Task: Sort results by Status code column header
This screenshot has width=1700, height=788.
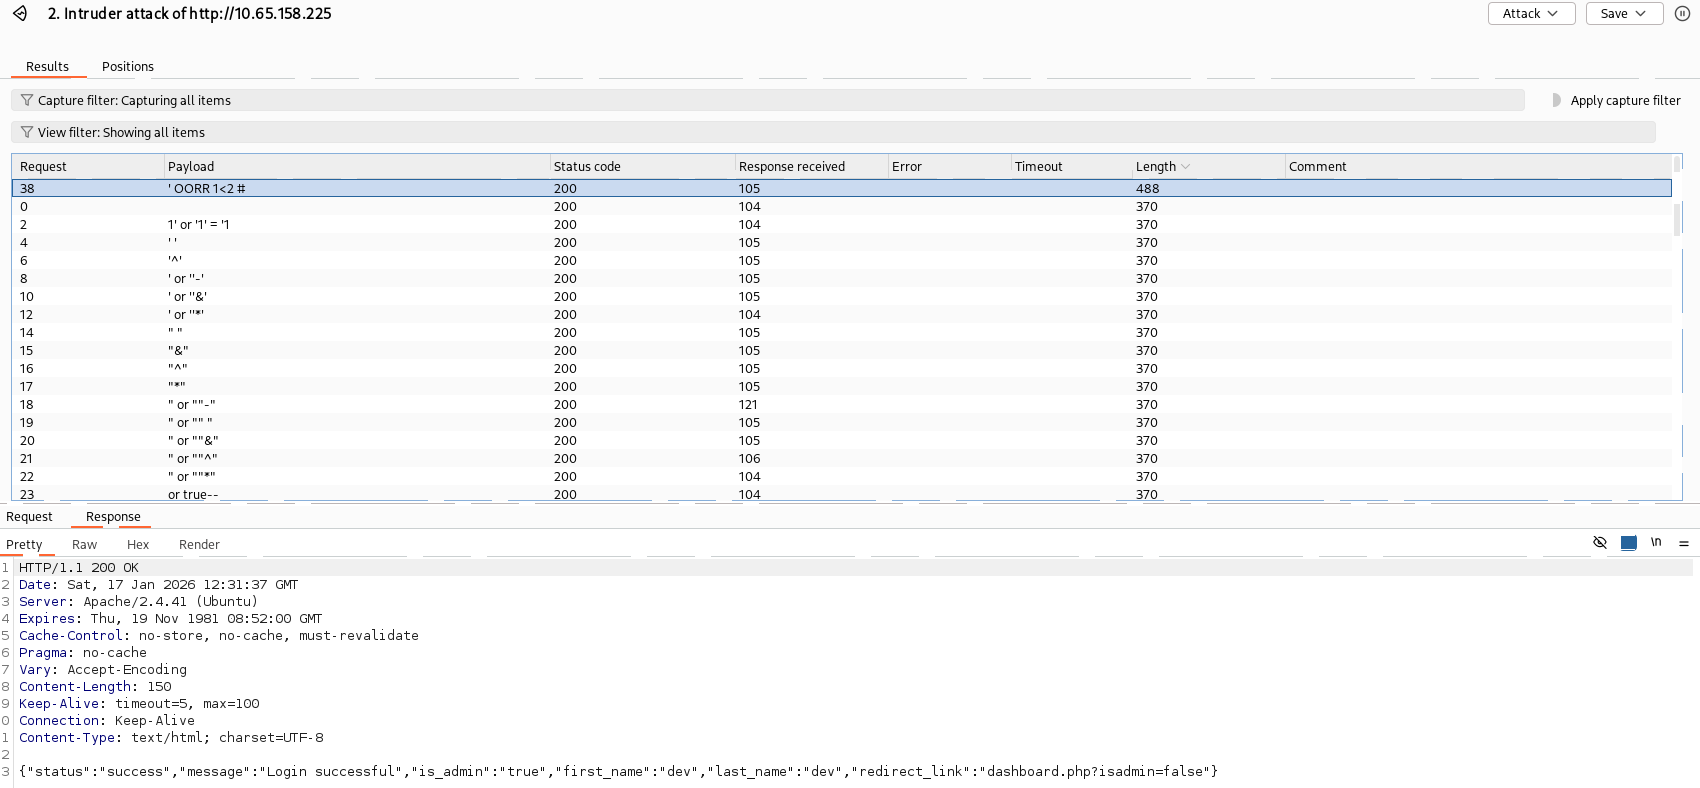Action: (x=642, y=166)
